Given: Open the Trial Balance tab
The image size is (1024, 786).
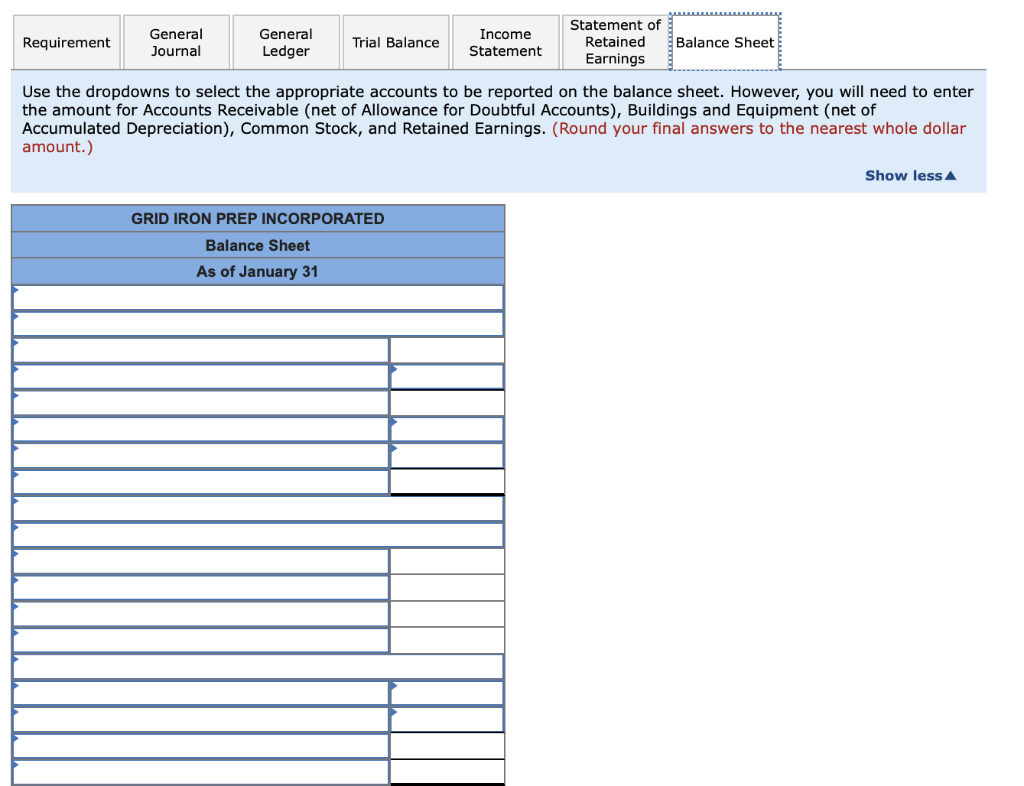Looking at the screenshot, I should click(x=395, y=42).
